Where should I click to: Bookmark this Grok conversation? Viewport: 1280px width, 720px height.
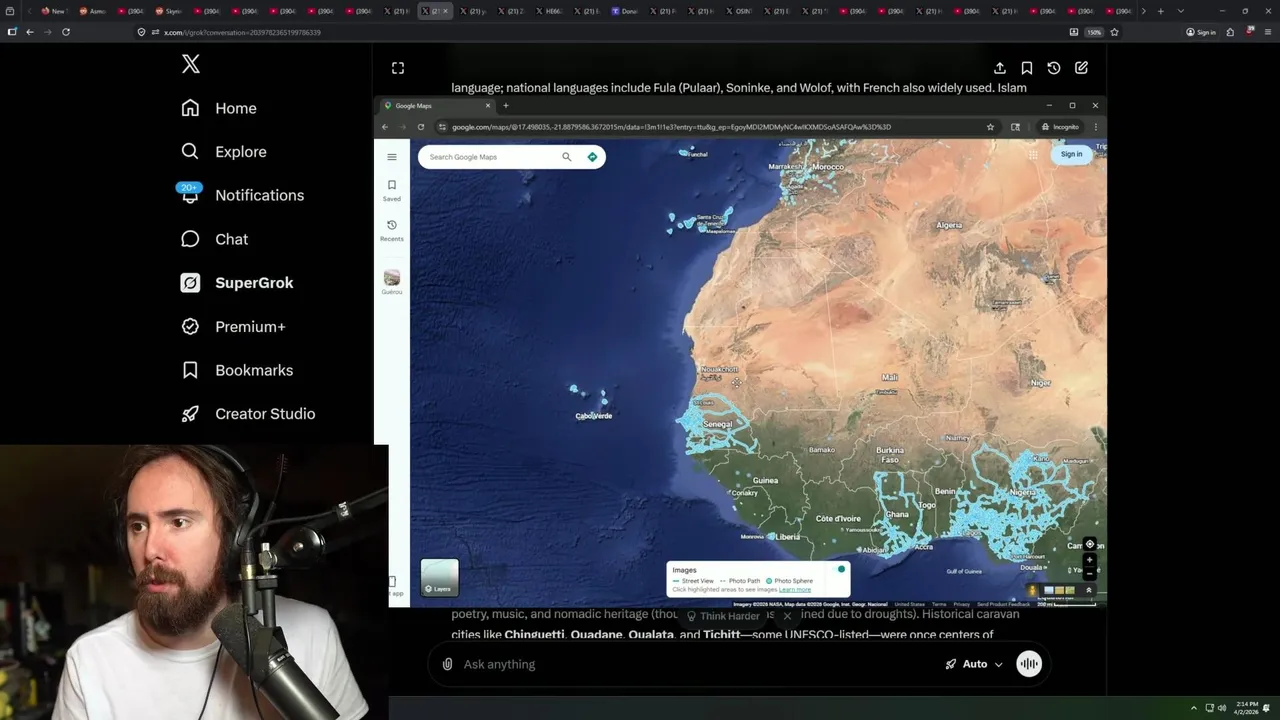(x=1026, y=68)
